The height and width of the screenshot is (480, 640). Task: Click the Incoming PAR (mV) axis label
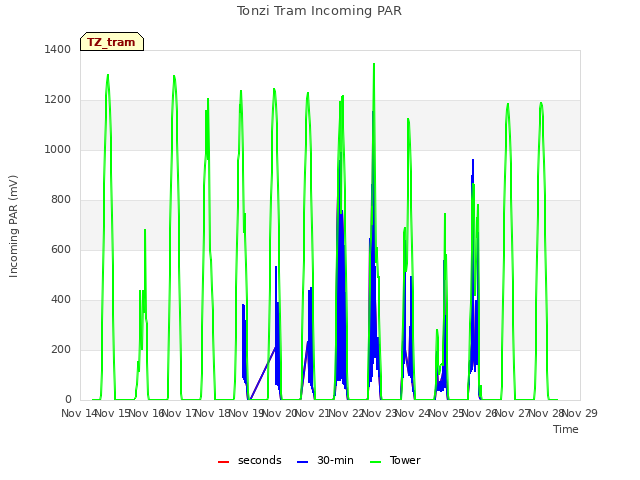click(x=13, y=227)
